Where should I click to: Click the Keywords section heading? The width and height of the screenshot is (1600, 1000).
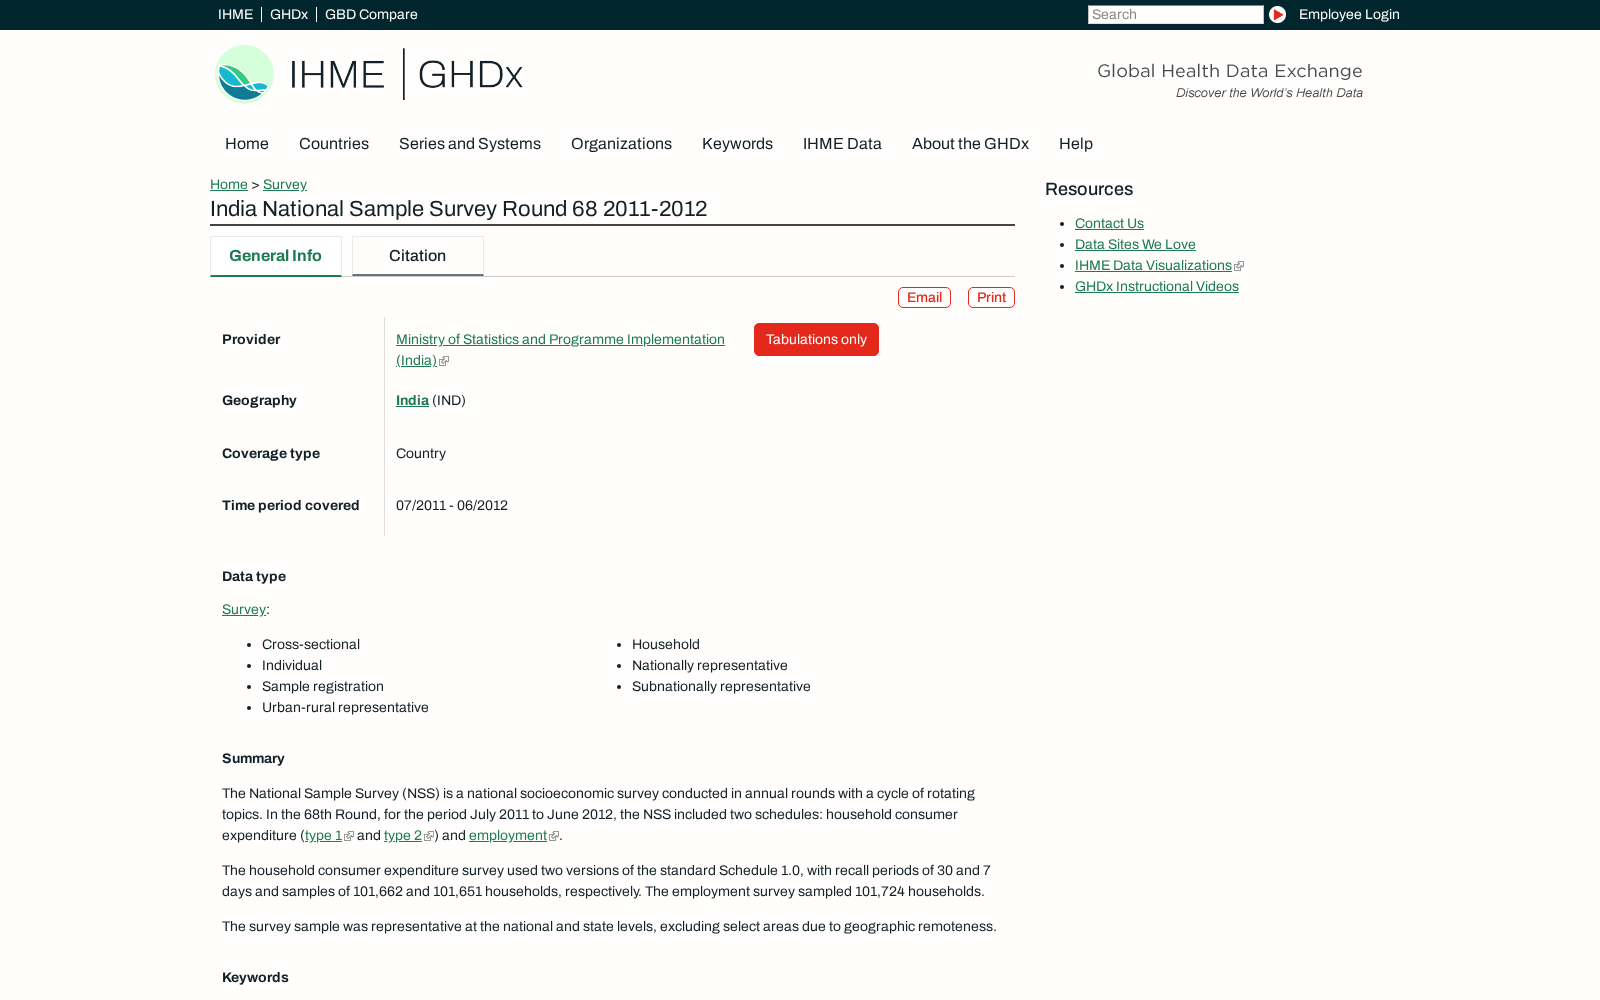tap(255, 977)
